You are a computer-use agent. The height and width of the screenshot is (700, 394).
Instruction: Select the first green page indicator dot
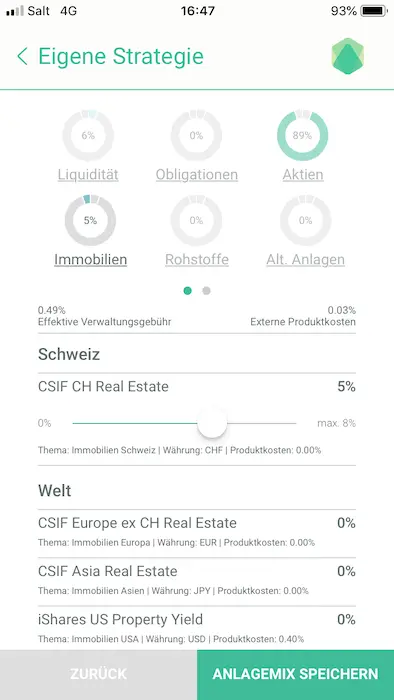(188, 291)
